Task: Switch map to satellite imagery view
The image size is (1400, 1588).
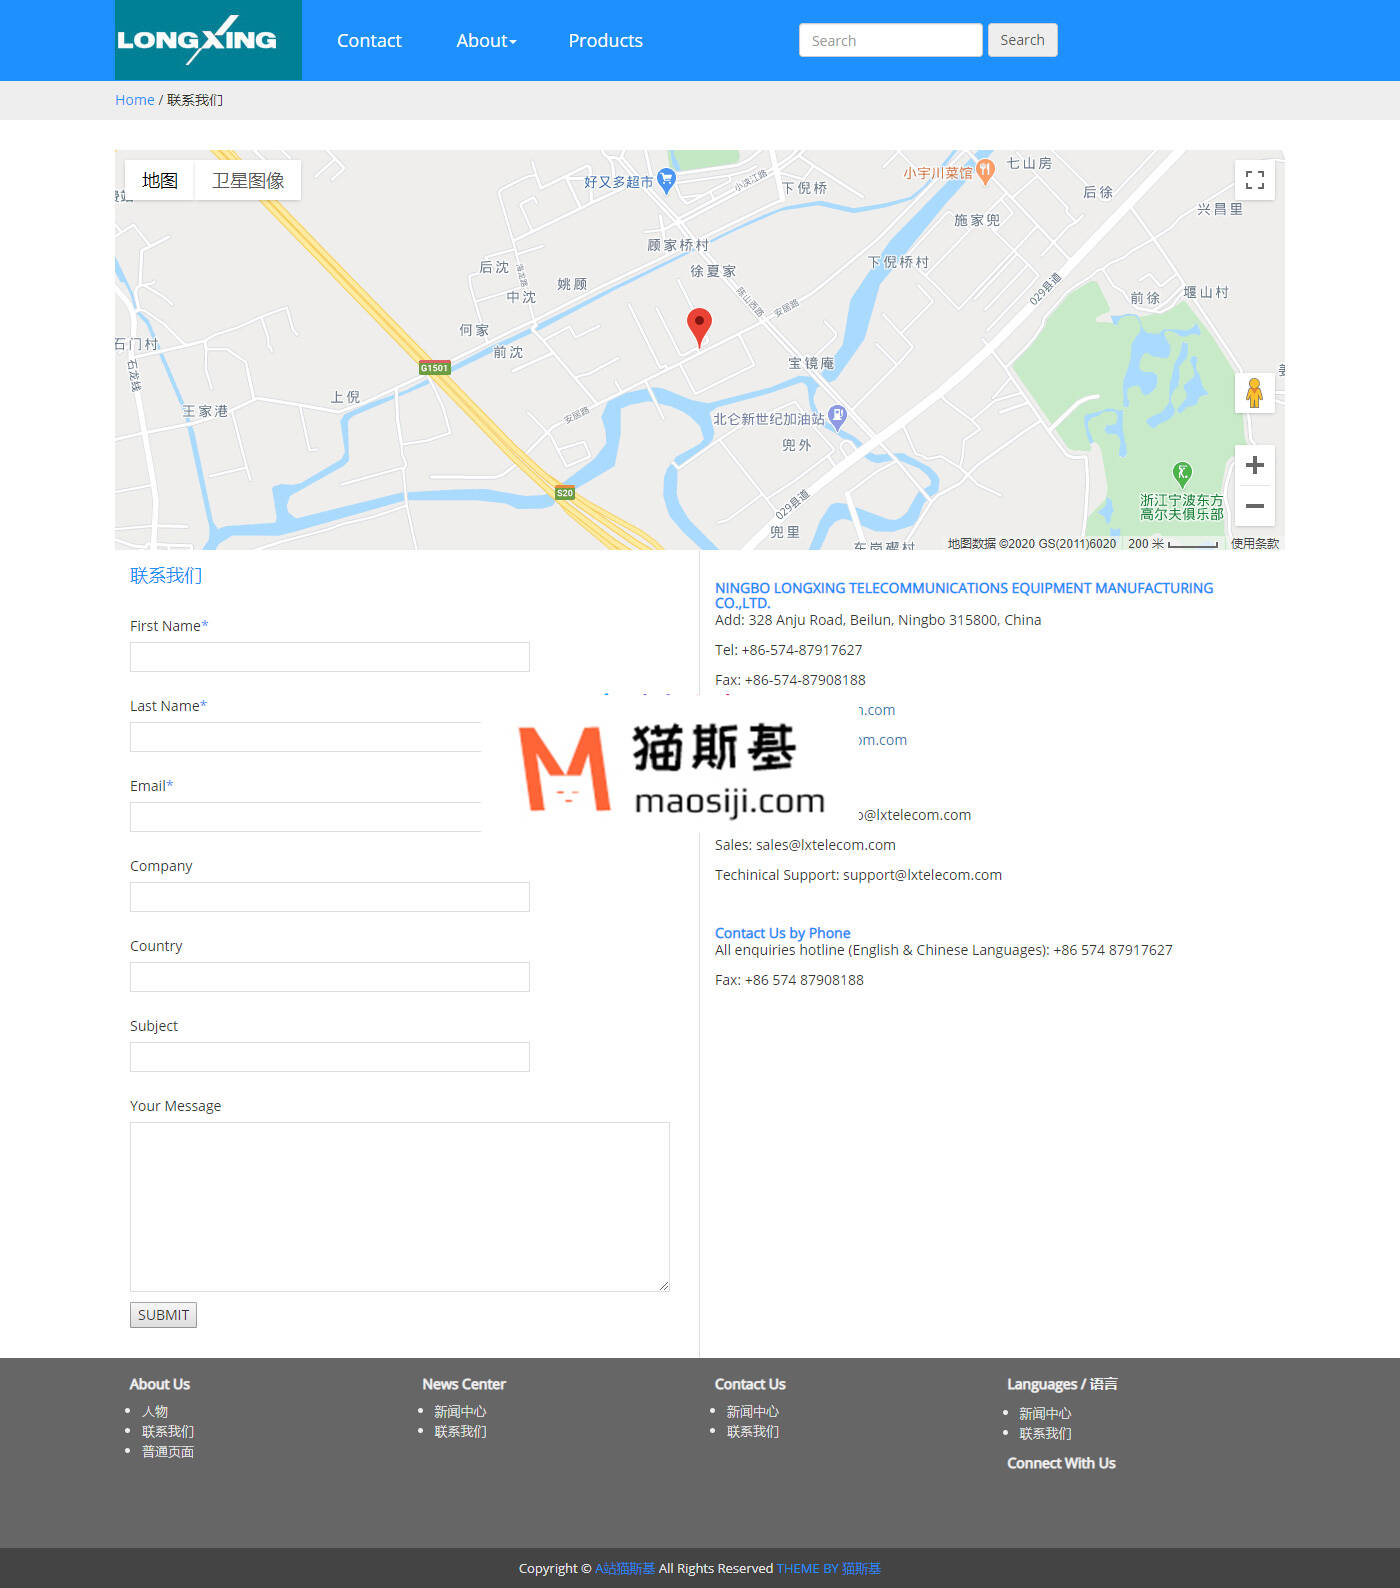Action: pos(248,180)
